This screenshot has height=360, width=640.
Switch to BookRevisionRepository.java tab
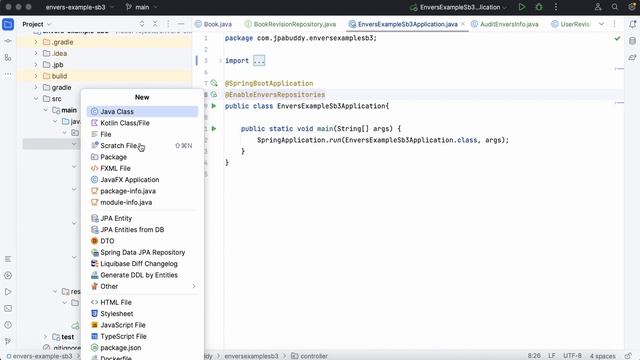pos(291,24)
